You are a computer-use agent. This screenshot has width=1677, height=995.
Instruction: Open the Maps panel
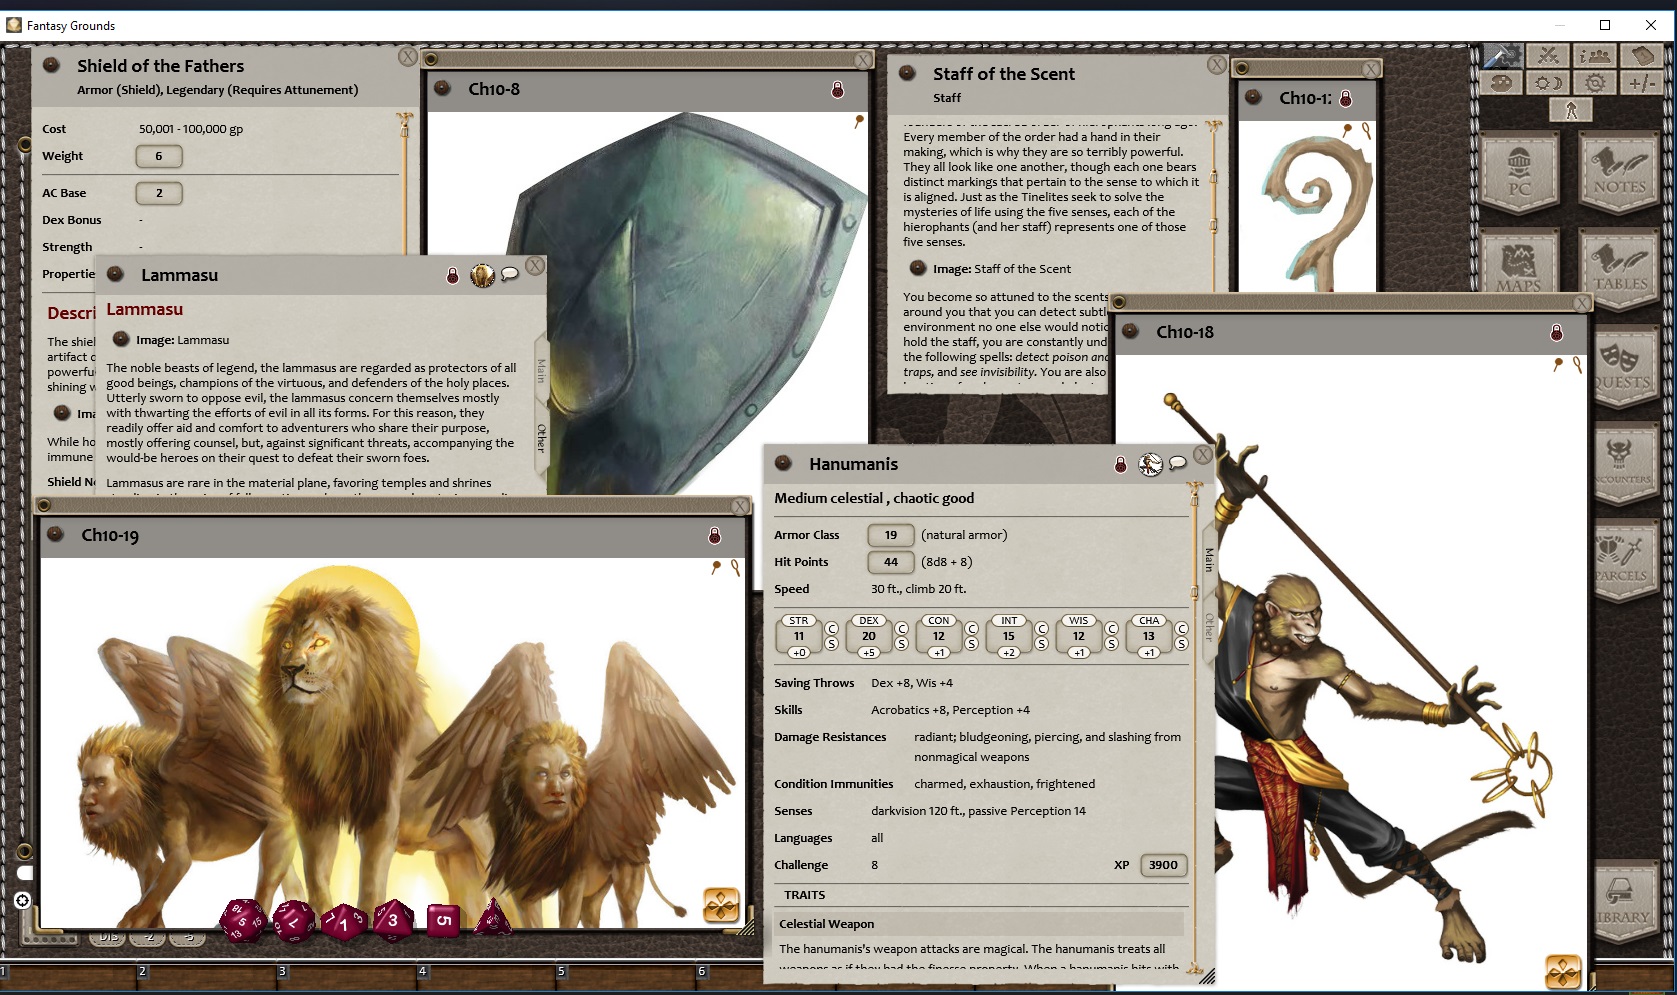(1520, 262)
